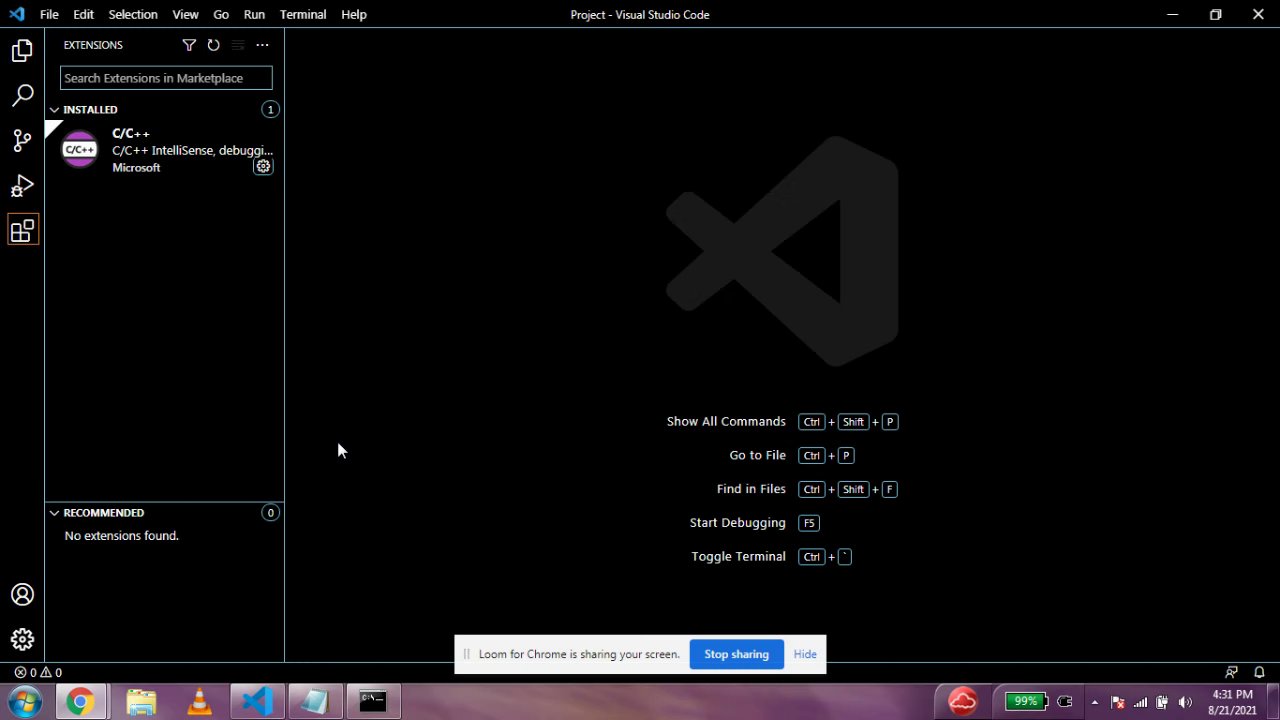
Task: Open the Help menu
Action: [354, 14]
